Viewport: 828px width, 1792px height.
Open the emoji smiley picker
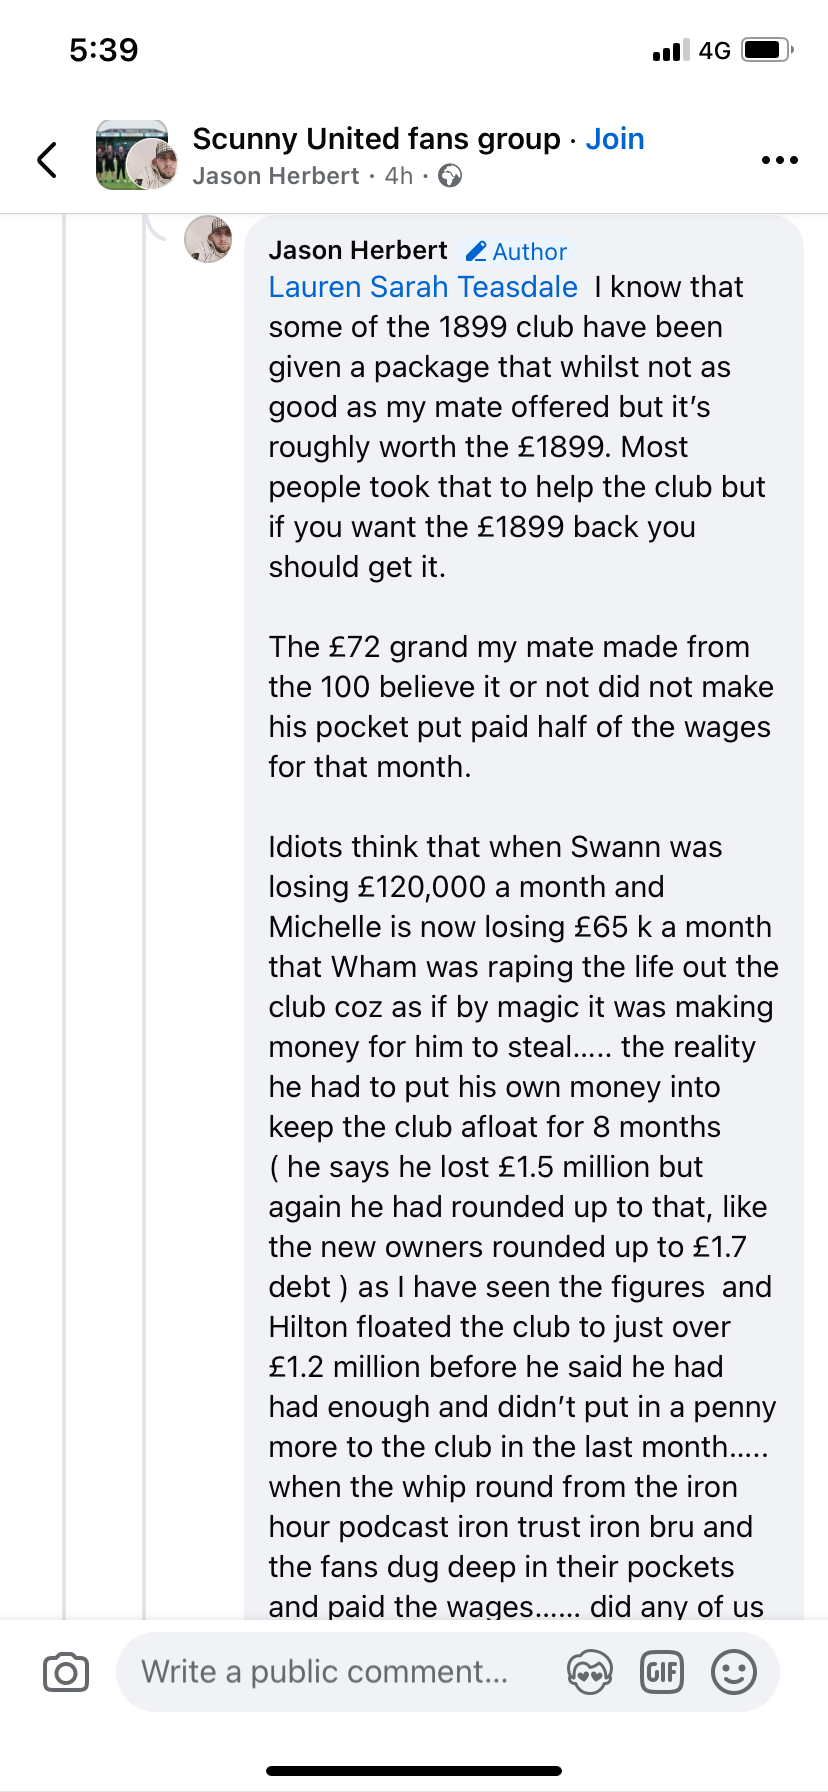pyautogui.click(x=733, y=1672)
